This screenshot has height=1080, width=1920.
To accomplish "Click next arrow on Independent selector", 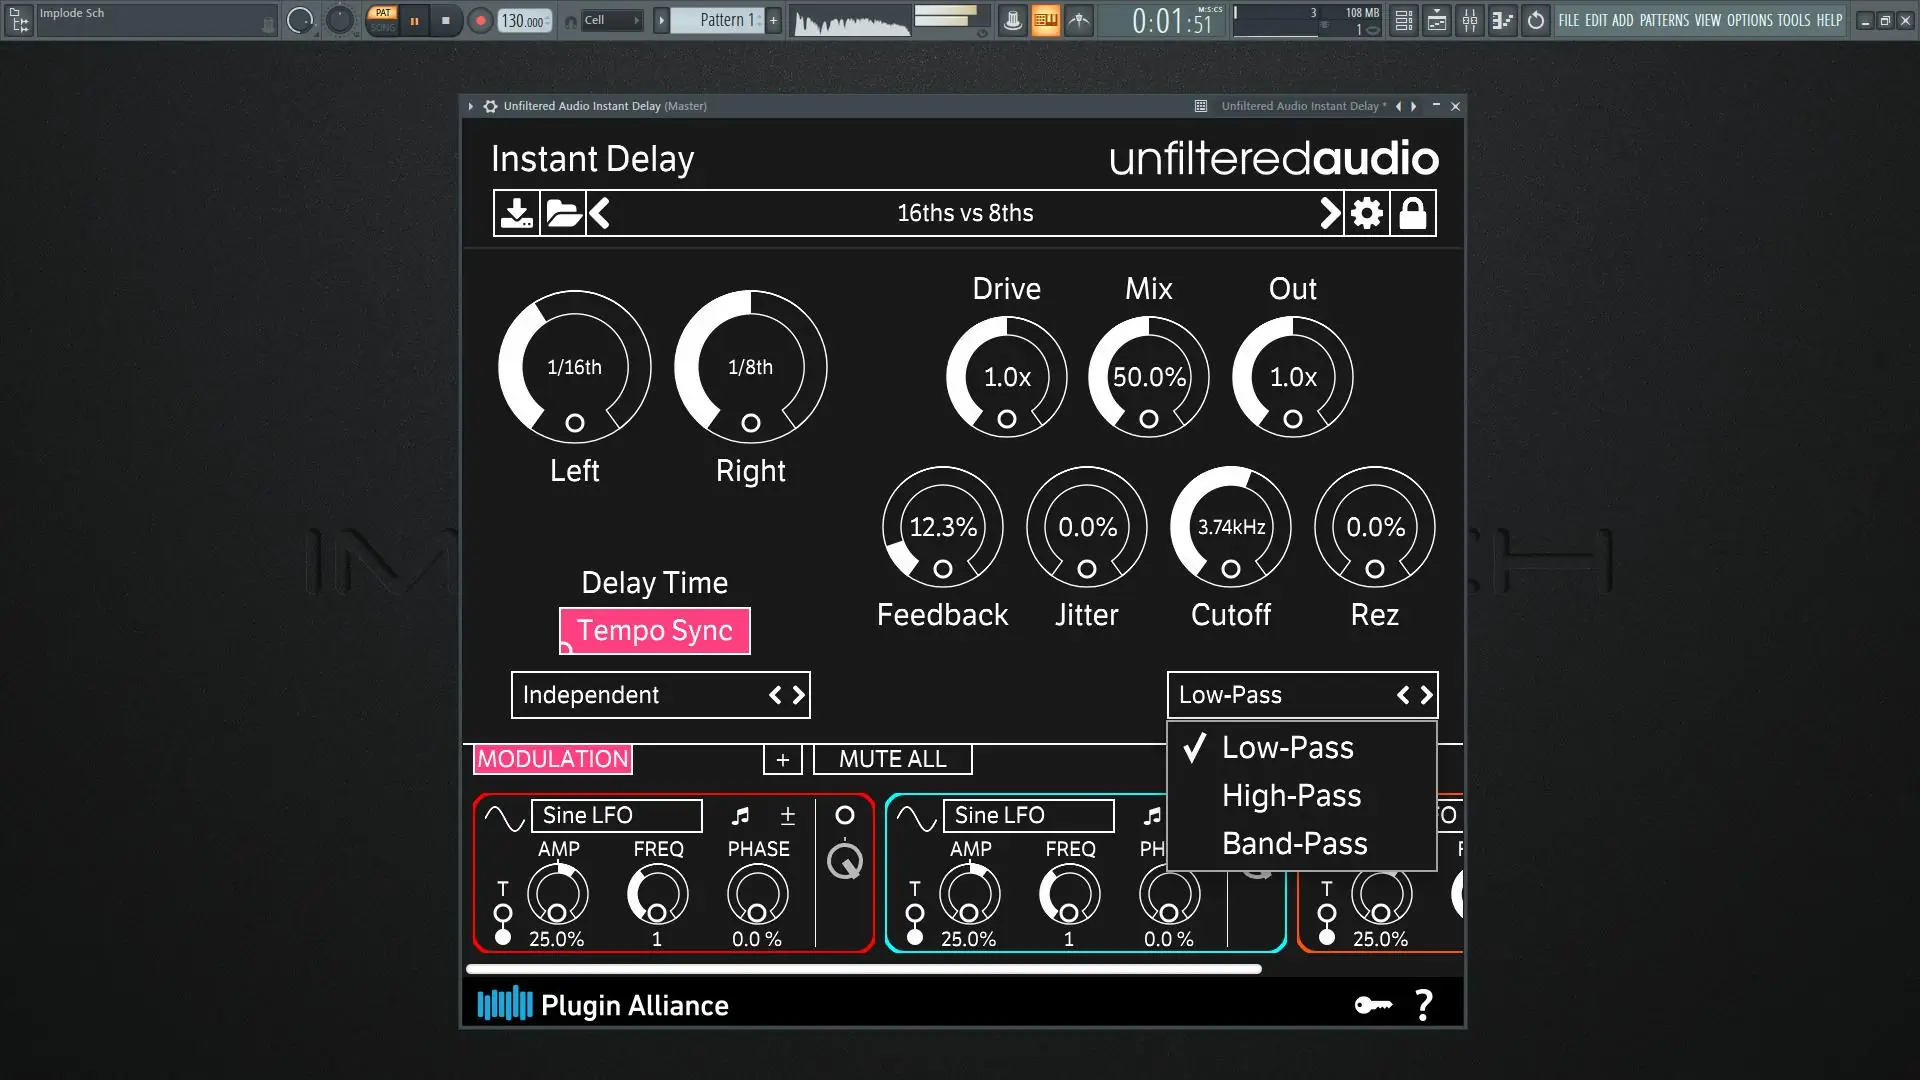I will pos(797,694).
